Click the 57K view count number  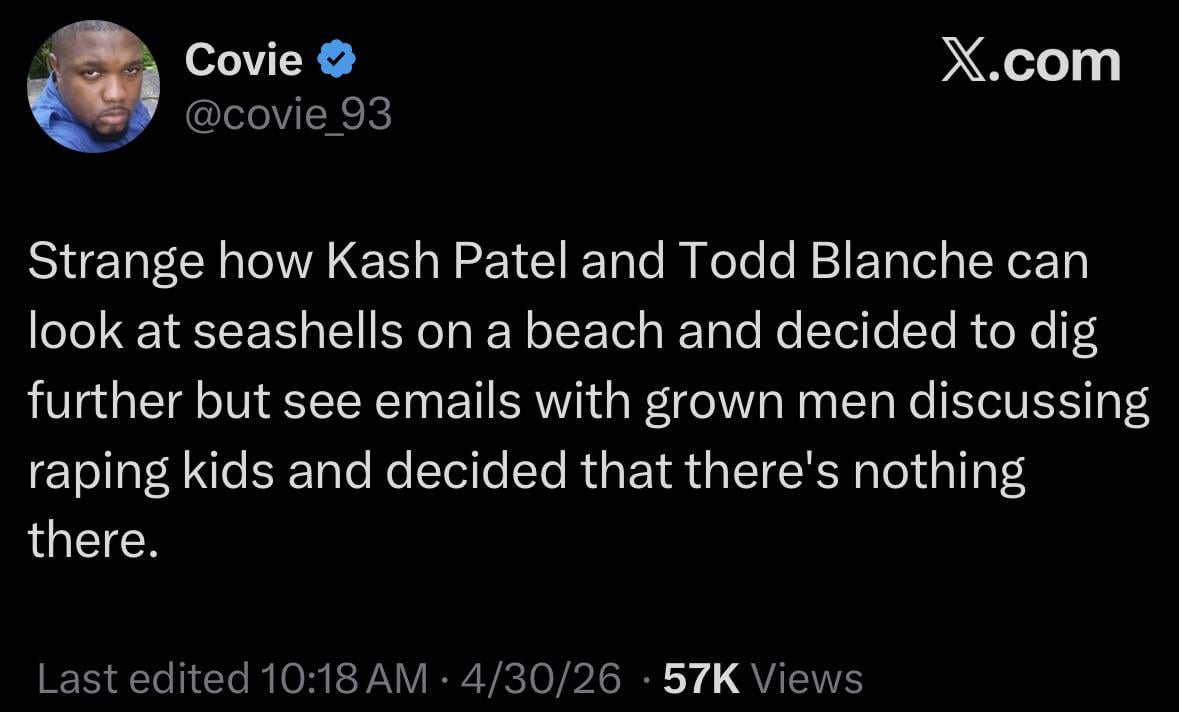tap(701, 679)
